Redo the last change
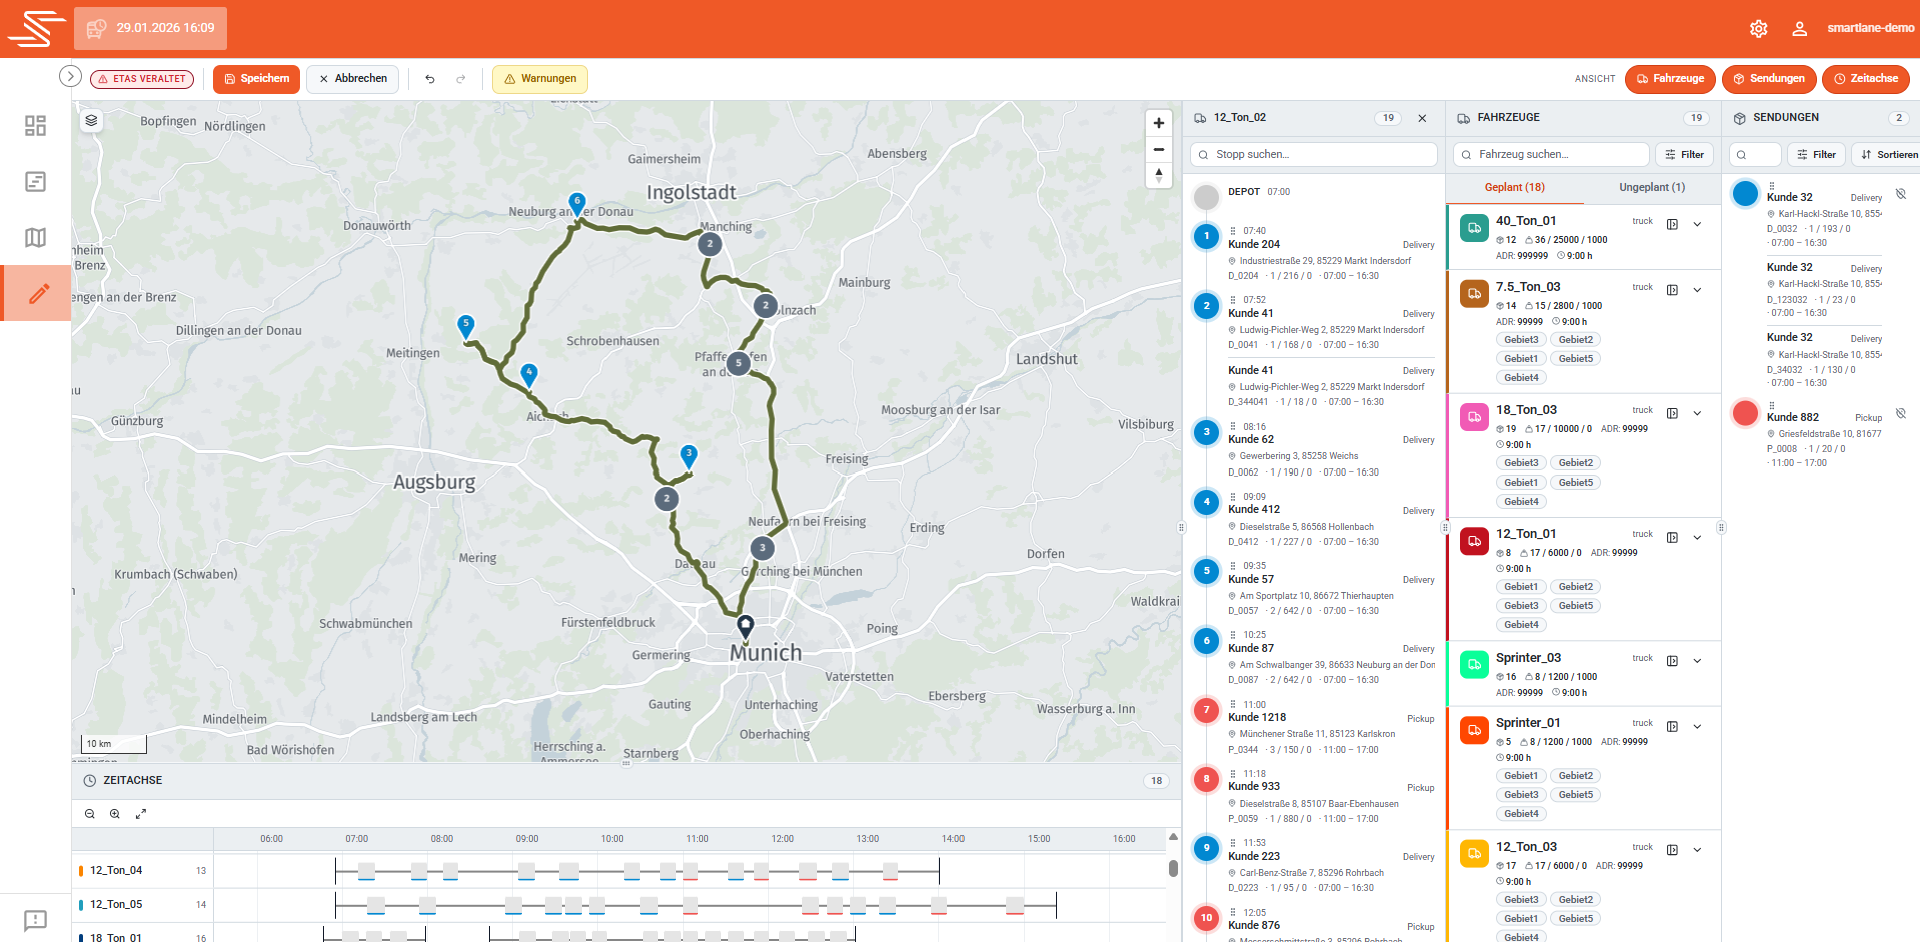This screenshot has height=942, width=1920. coord(461,79)
